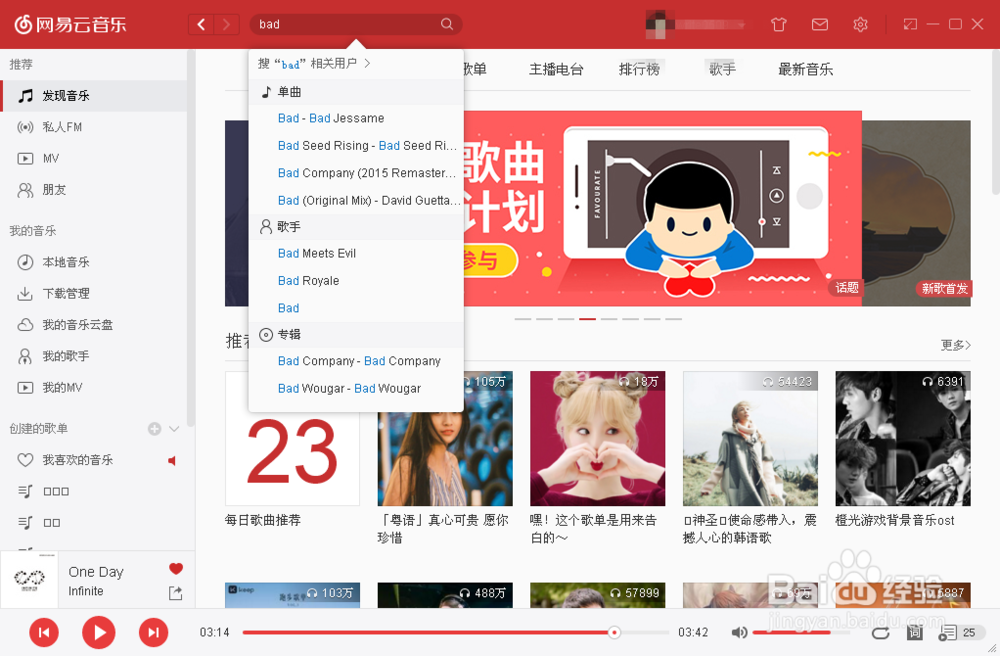Image resolution: width=1000 pixels, height=656 pixels.
Task: Switch to the 最新音乐 tab
Action: tap(805, 69)
